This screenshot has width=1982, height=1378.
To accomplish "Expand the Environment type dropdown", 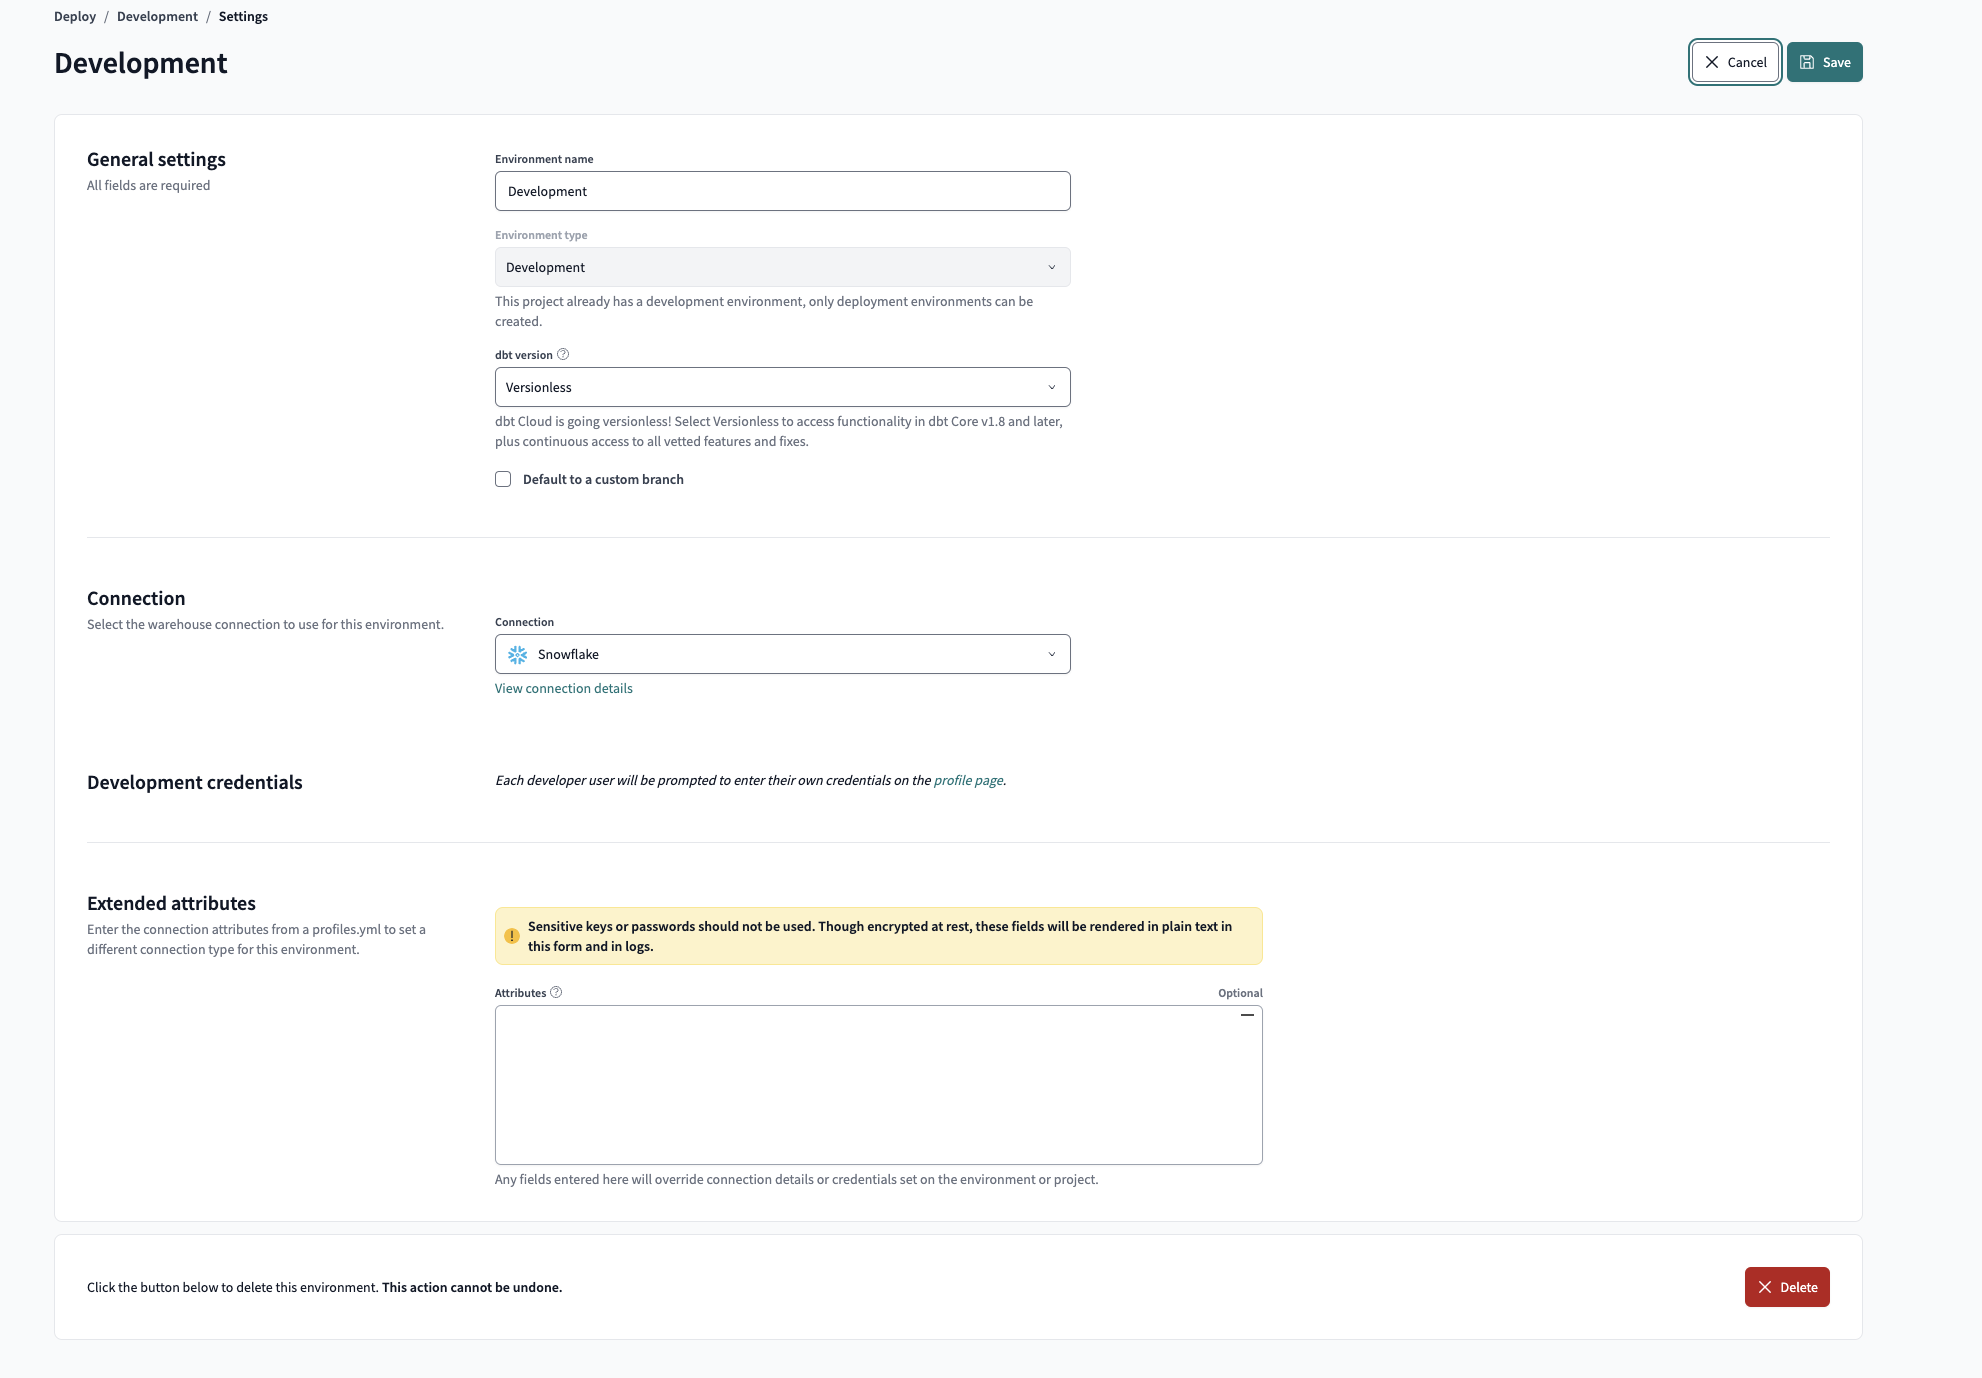I will (780, 267).
